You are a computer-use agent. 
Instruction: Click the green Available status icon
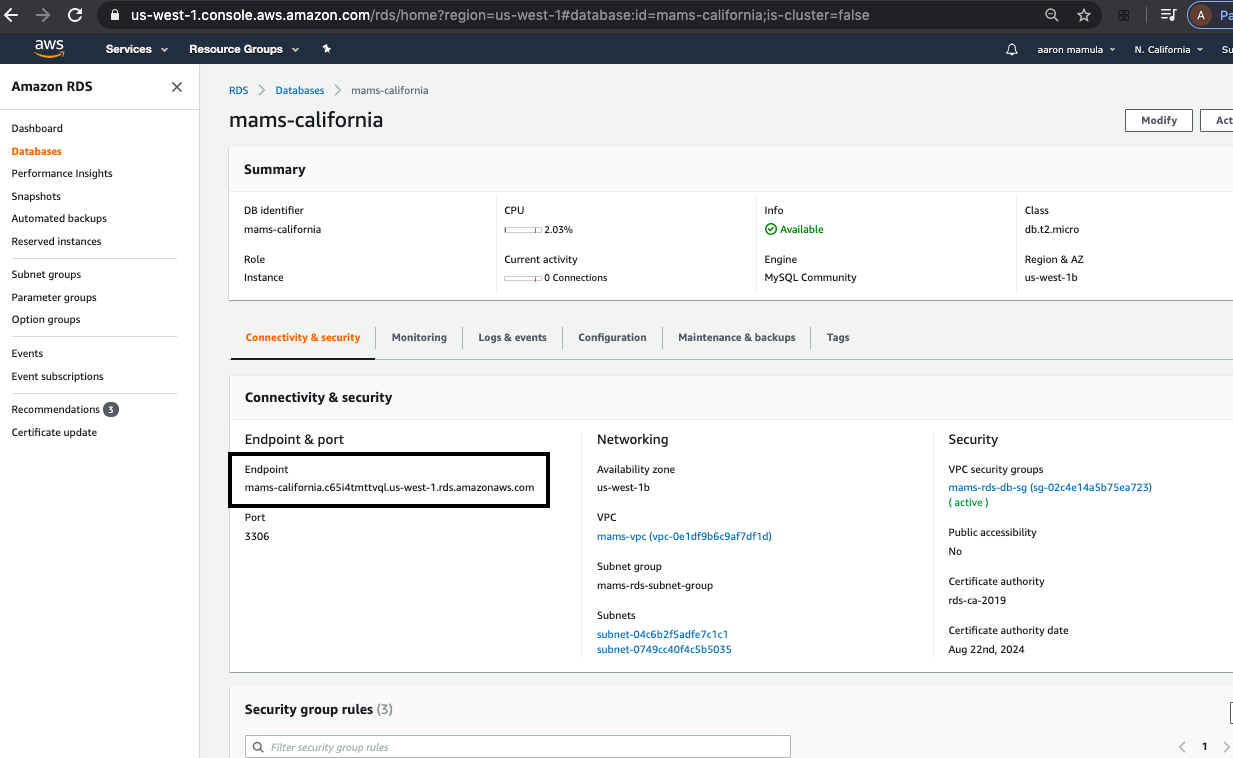(x=771, y=229)
